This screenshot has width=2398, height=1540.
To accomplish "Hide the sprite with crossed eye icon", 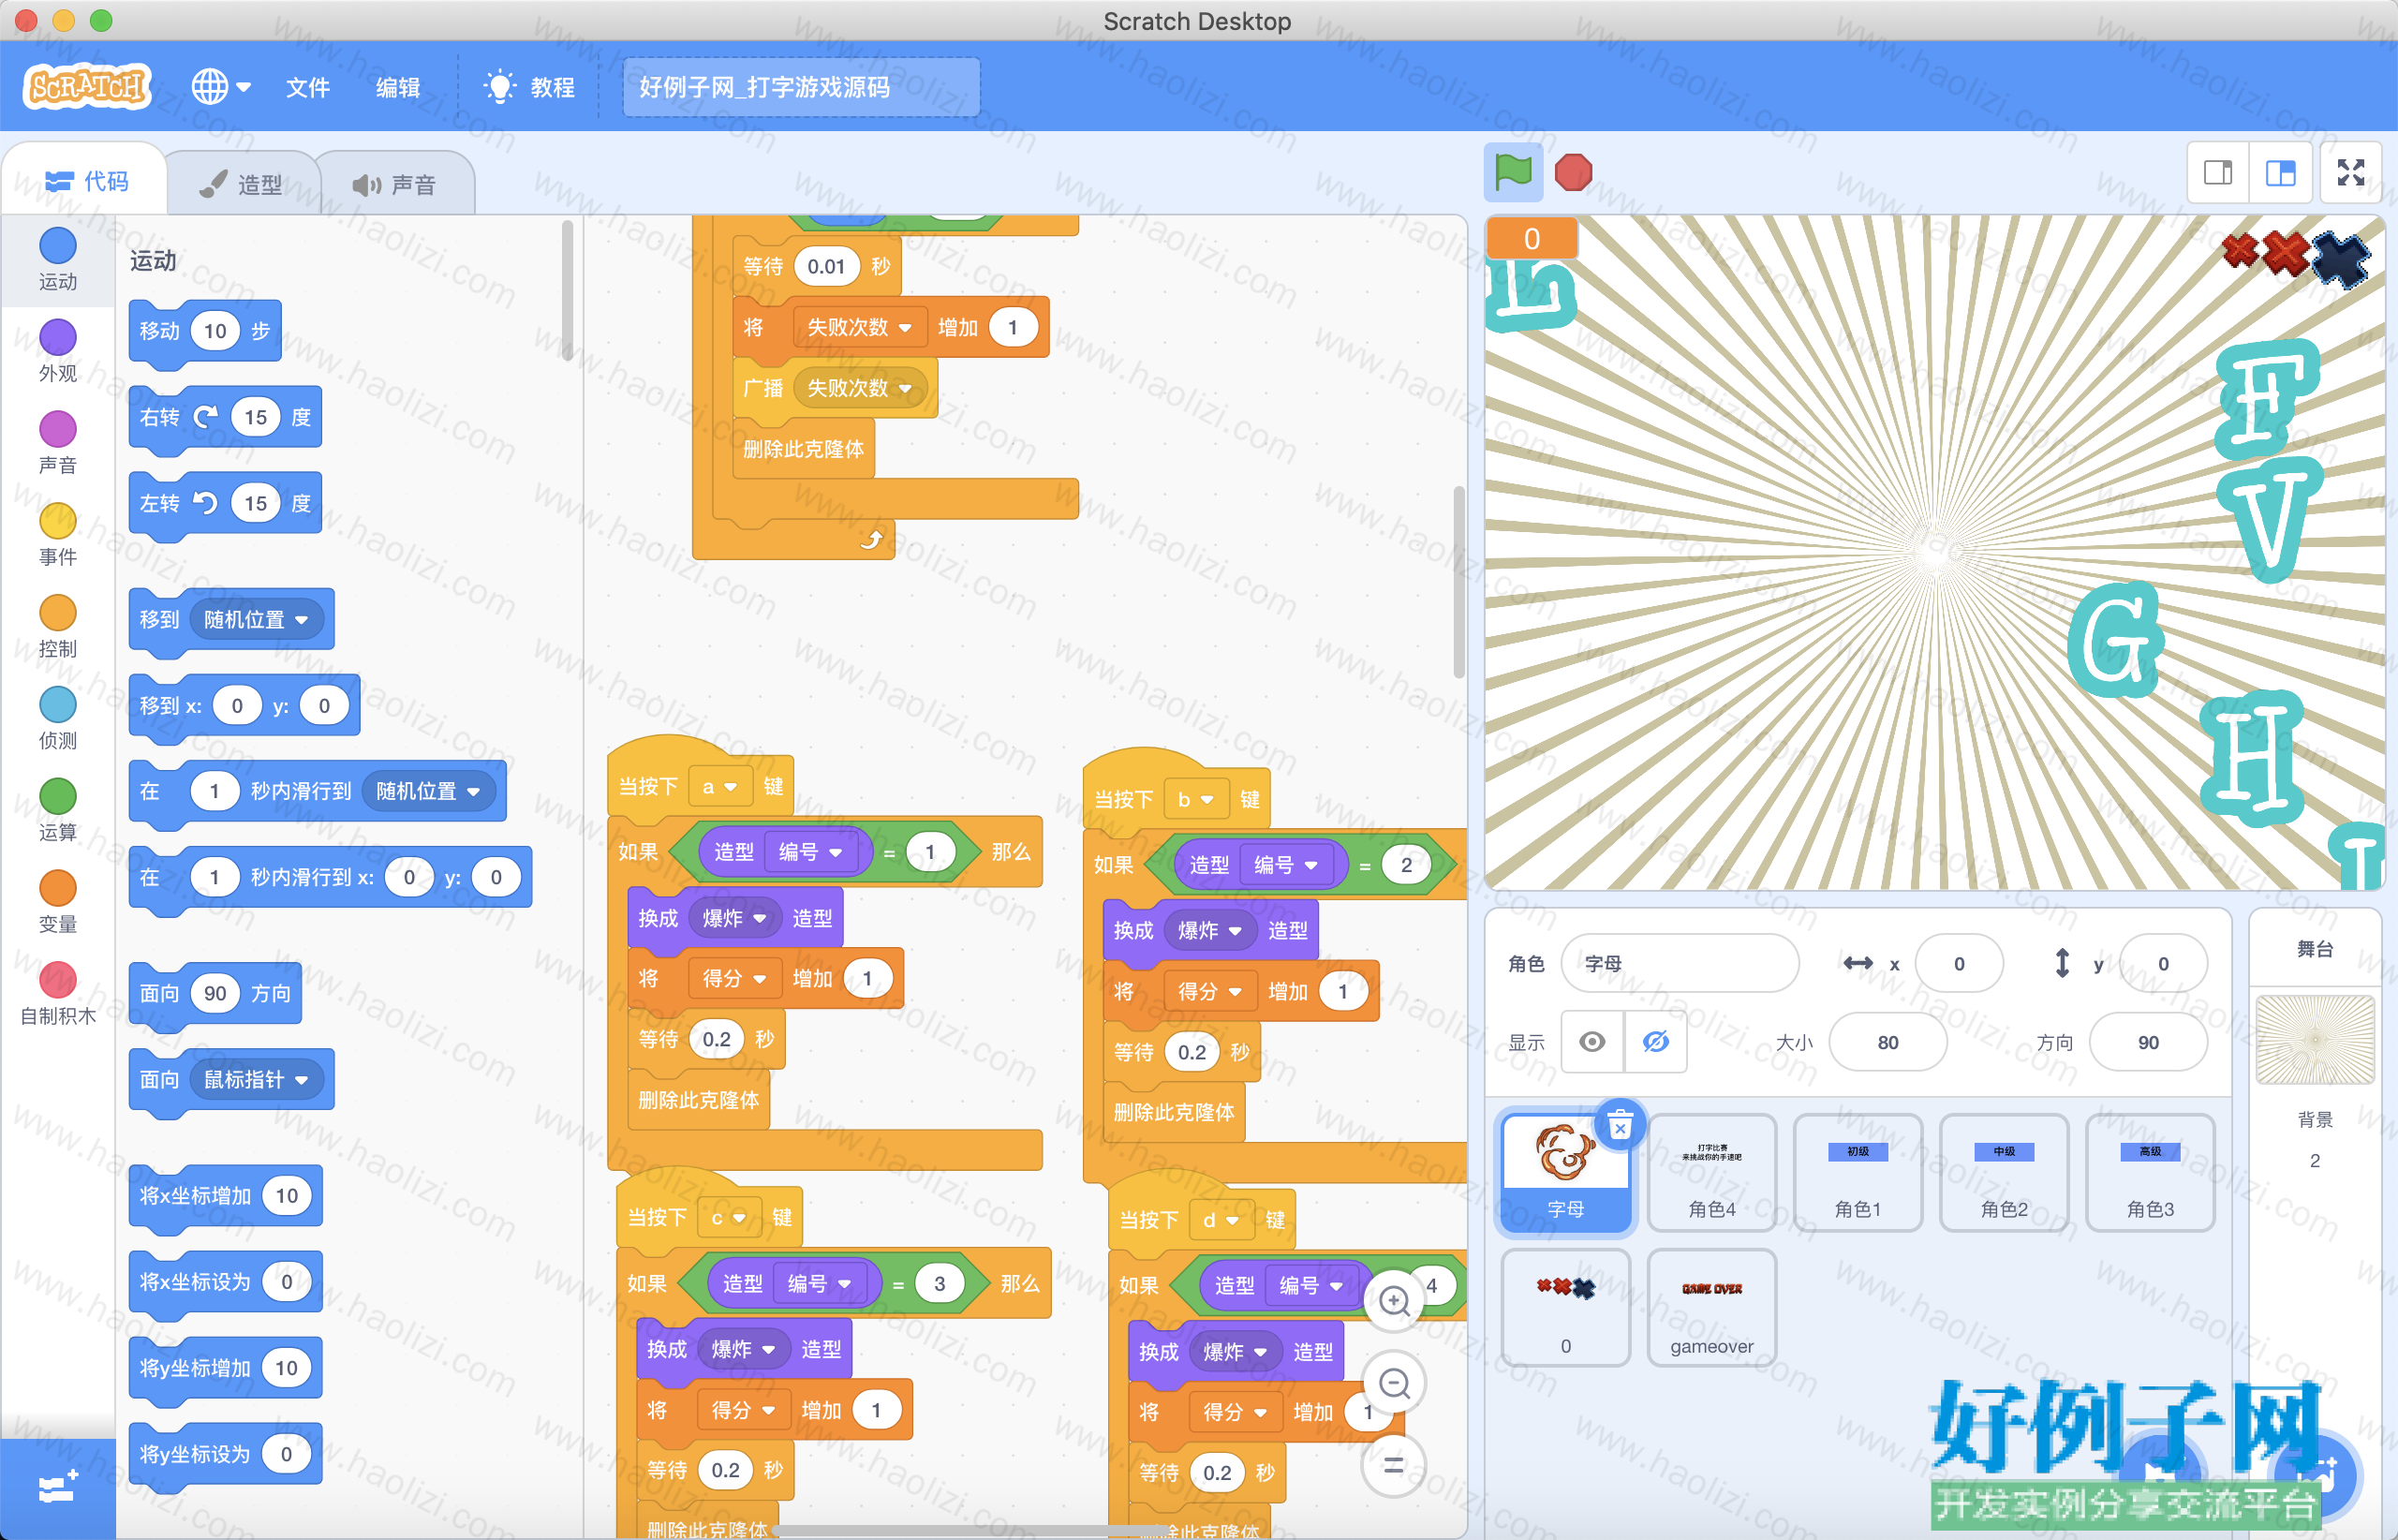I will point(1656,1042).
